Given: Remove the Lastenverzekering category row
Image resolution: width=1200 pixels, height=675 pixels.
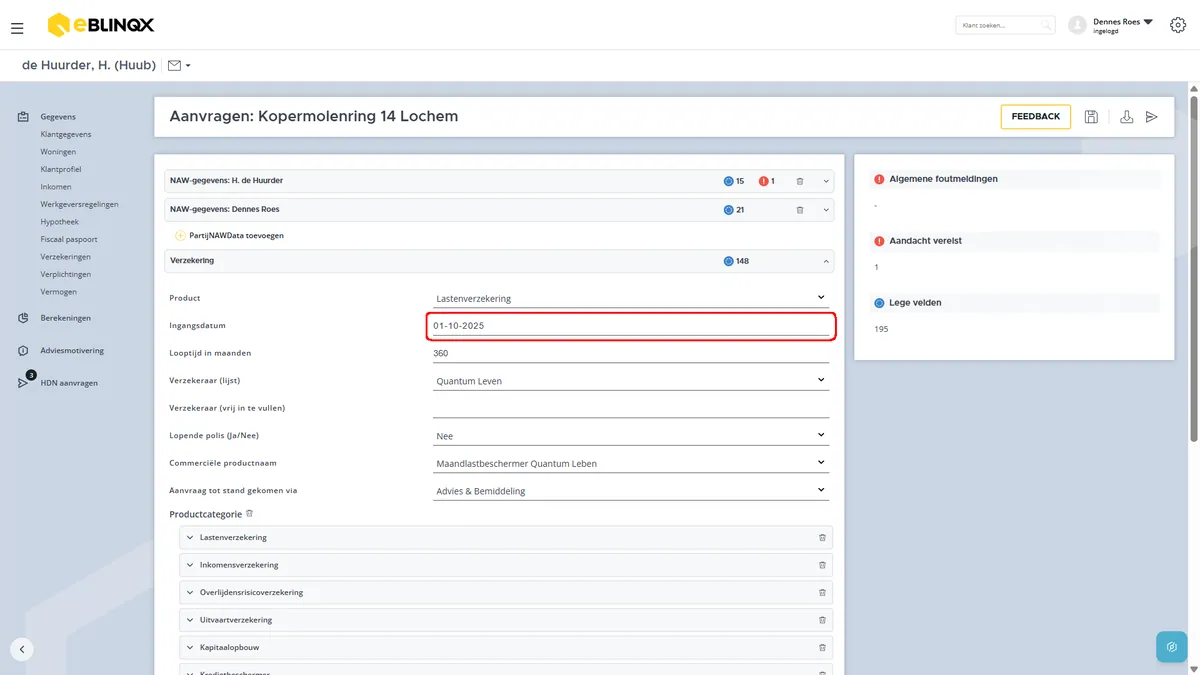Looking at the screenshot, I should 822,538.
